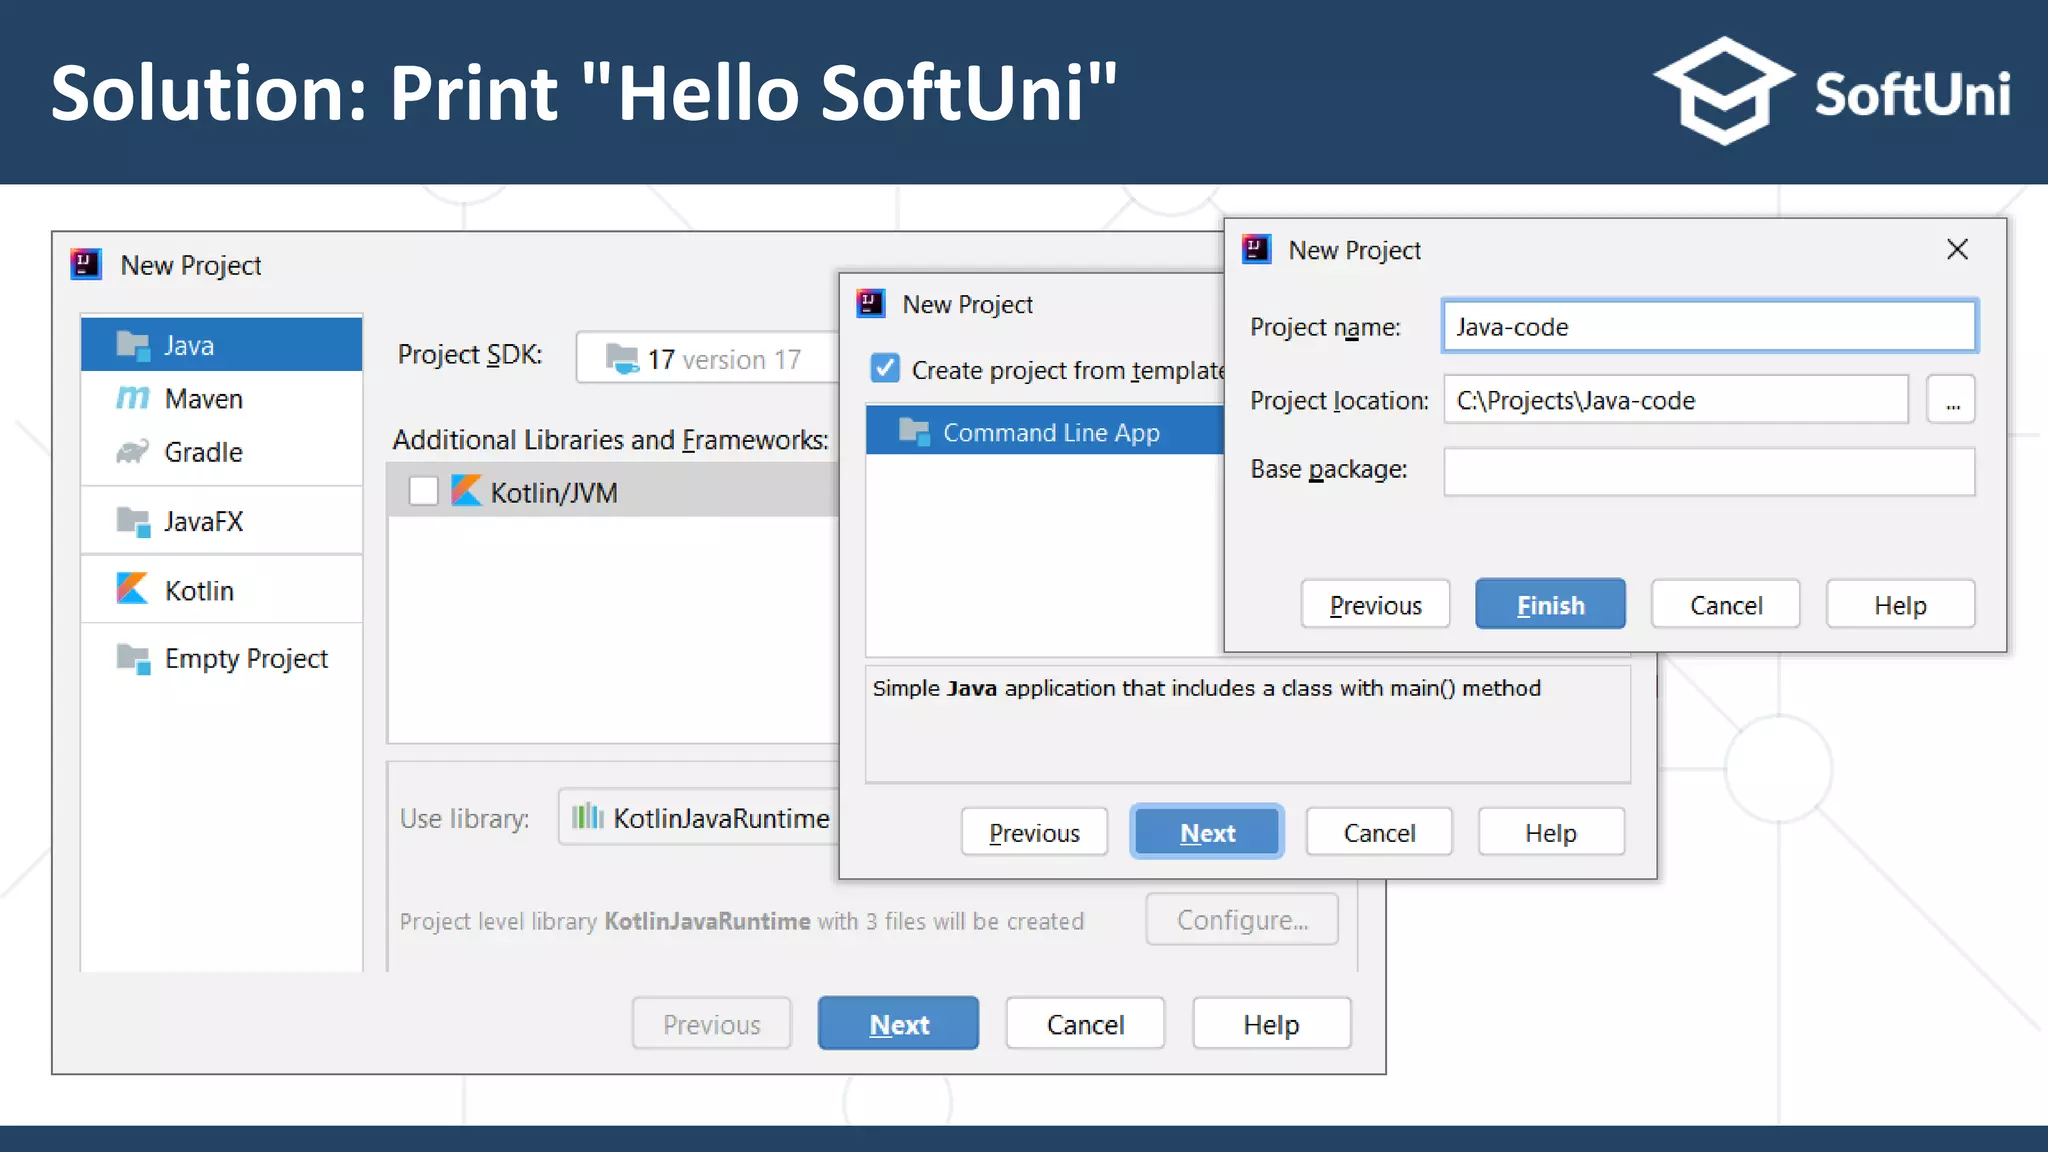Click the template description text

(x=1206, y=688)
